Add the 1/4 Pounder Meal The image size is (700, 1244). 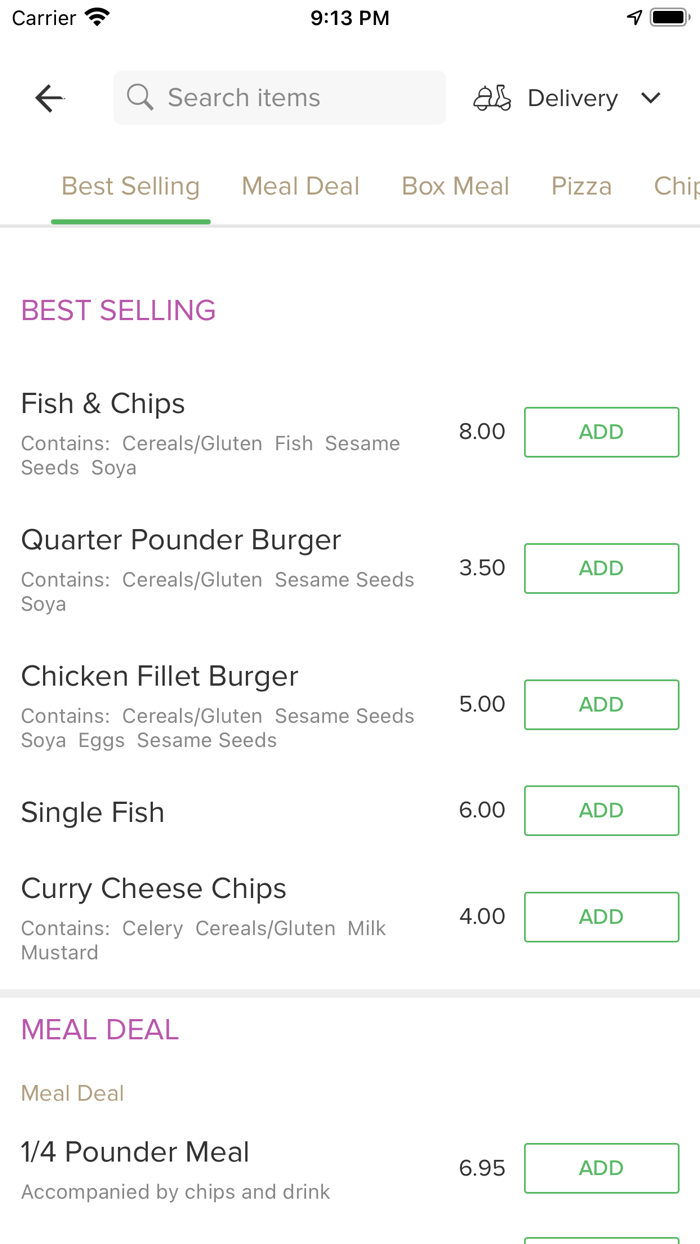click(601, 1168)
